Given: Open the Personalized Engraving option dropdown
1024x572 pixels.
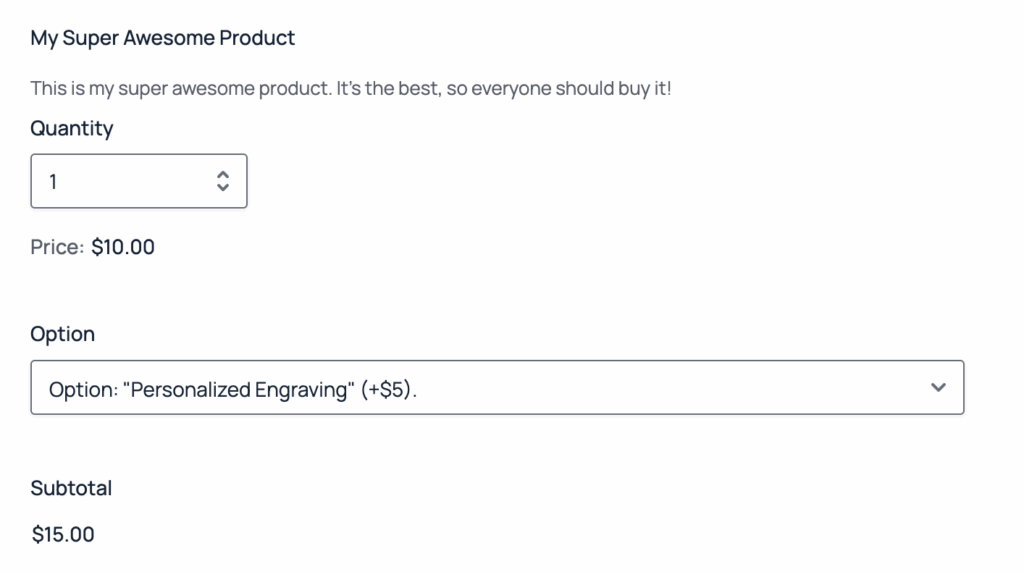Looking at the screenshot, I should coord(497,388).
